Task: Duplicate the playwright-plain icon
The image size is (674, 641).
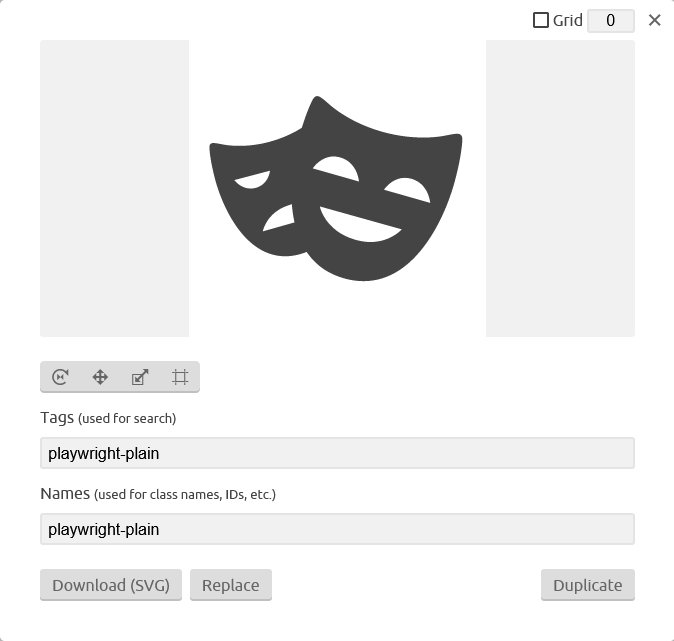Action: coord(588,585)
